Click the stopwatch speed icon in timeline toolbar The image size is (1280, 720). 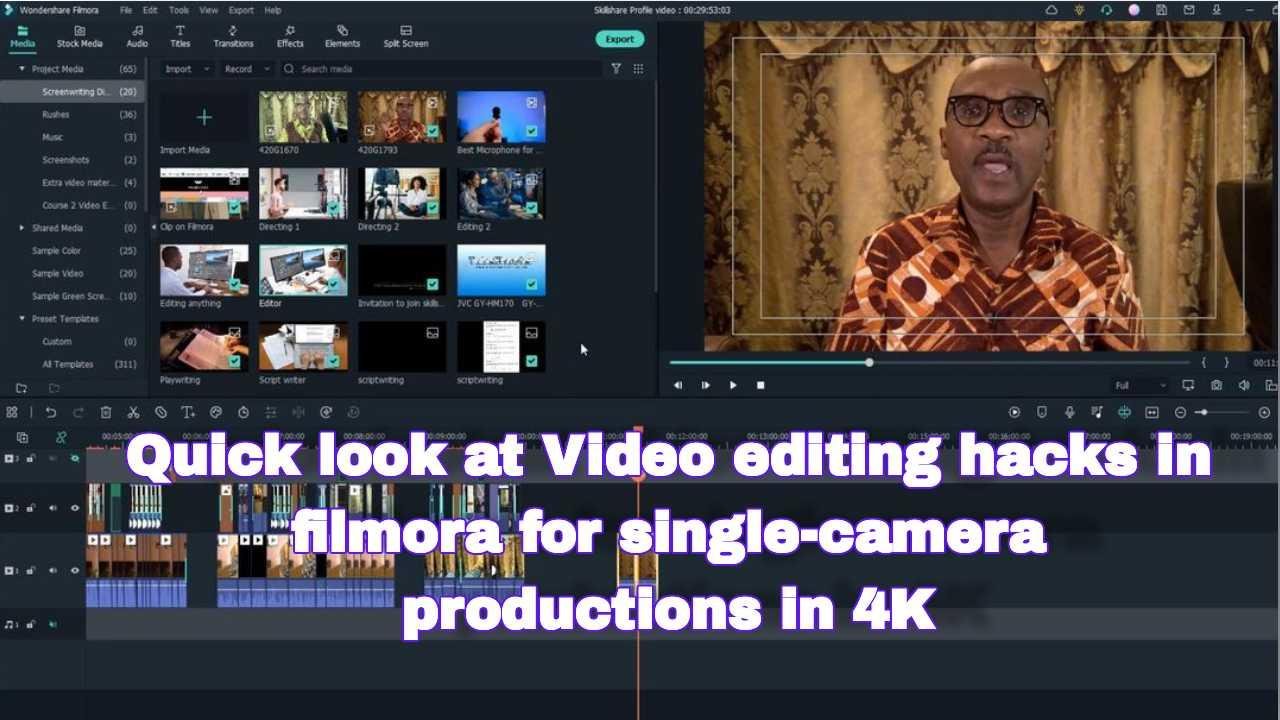243,412
